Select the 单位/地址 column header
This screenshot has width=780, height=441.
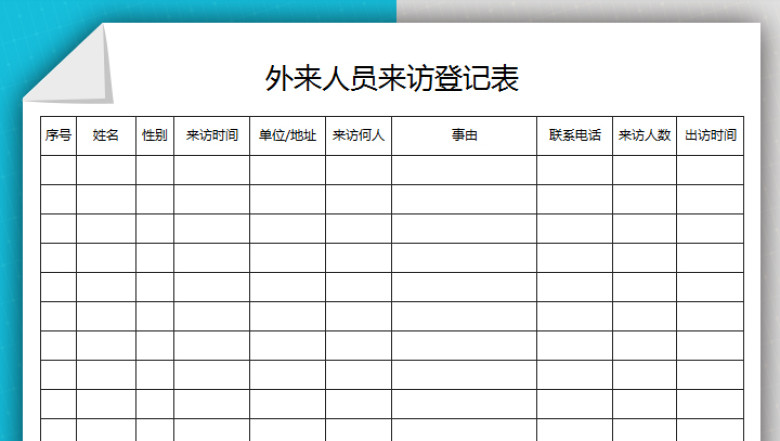coord(288,136)
